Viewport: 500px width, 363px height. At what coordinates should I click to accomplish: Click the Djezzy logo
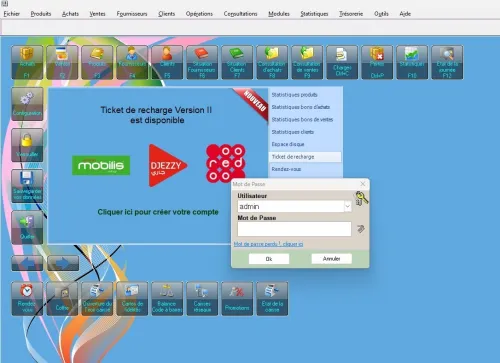point(168,165)
